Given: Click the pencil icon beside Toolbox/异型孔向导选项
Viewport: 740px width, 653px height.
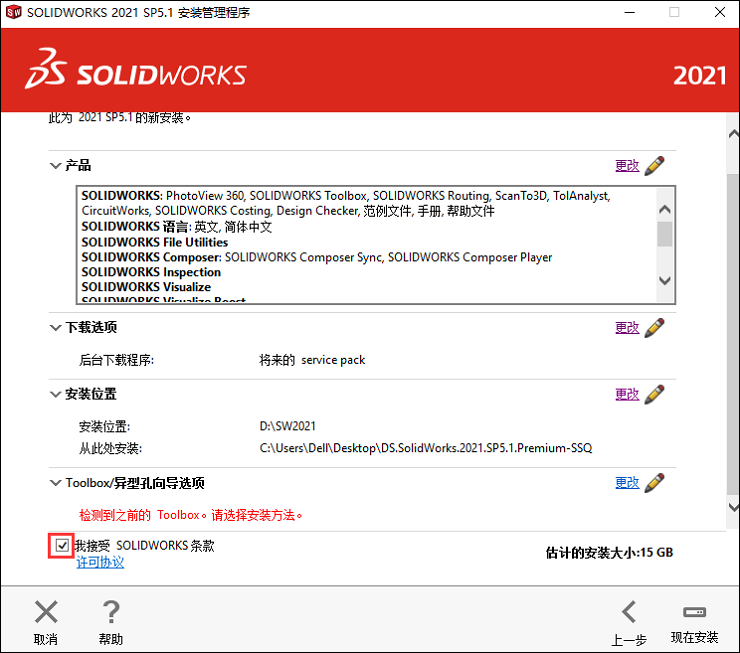Looking at the screenshot, I should [x=655, y=483].
